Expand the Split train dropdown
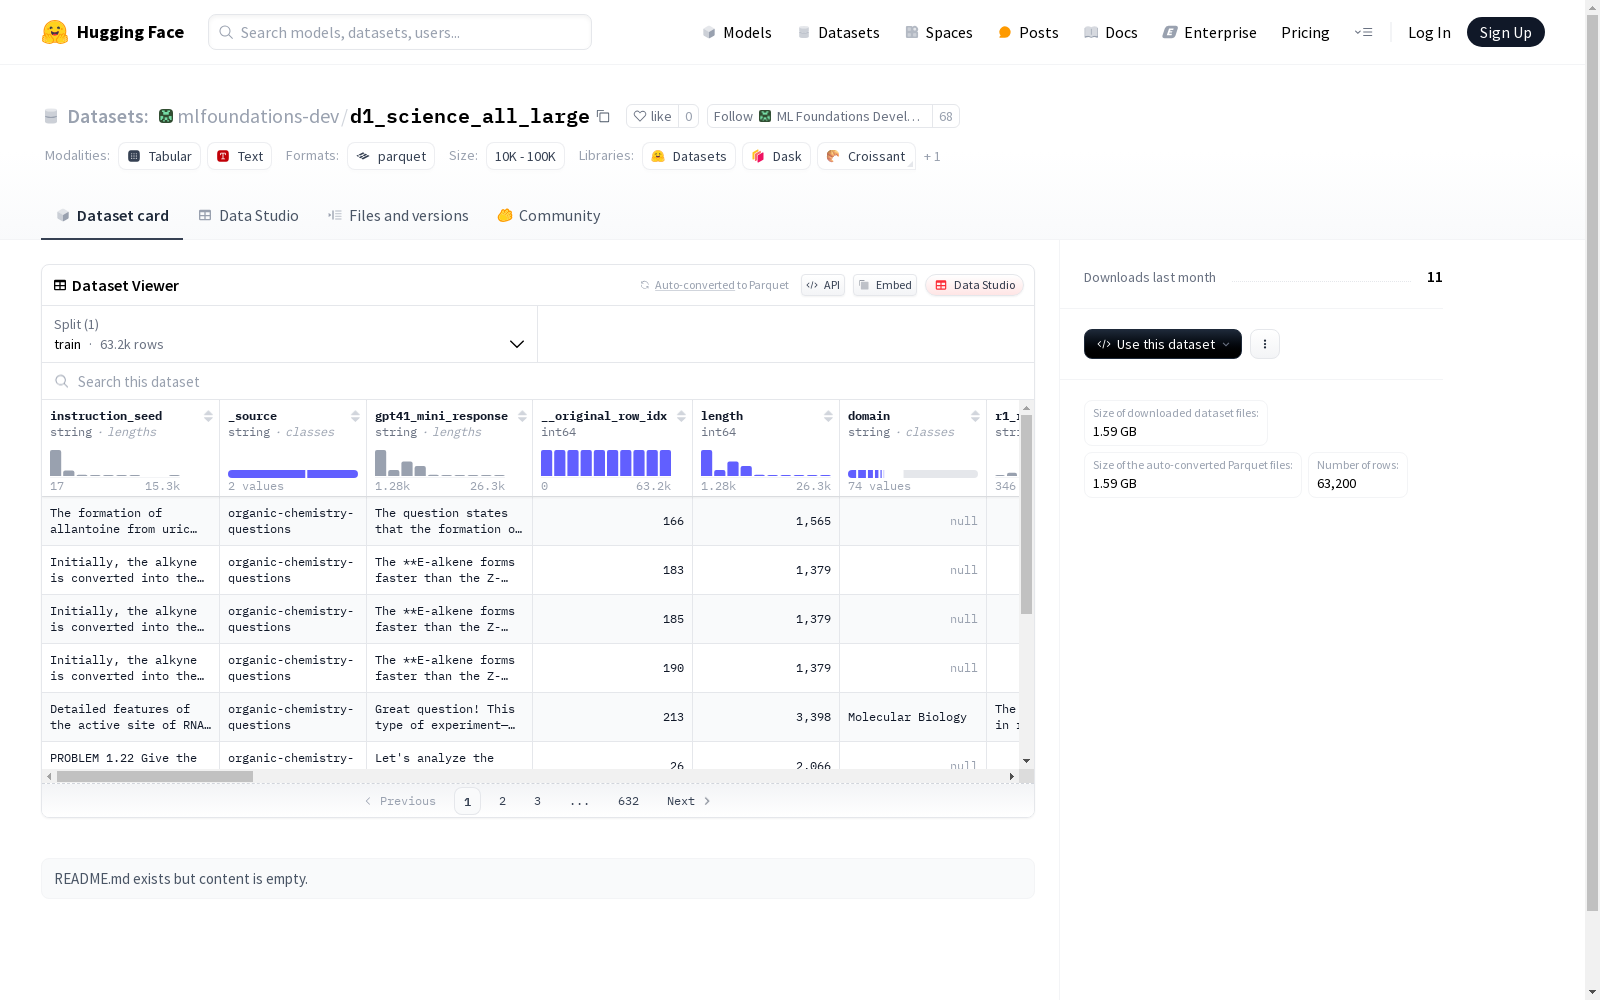The height and width of the screenshot is (1000, 1600). (290, 334)
